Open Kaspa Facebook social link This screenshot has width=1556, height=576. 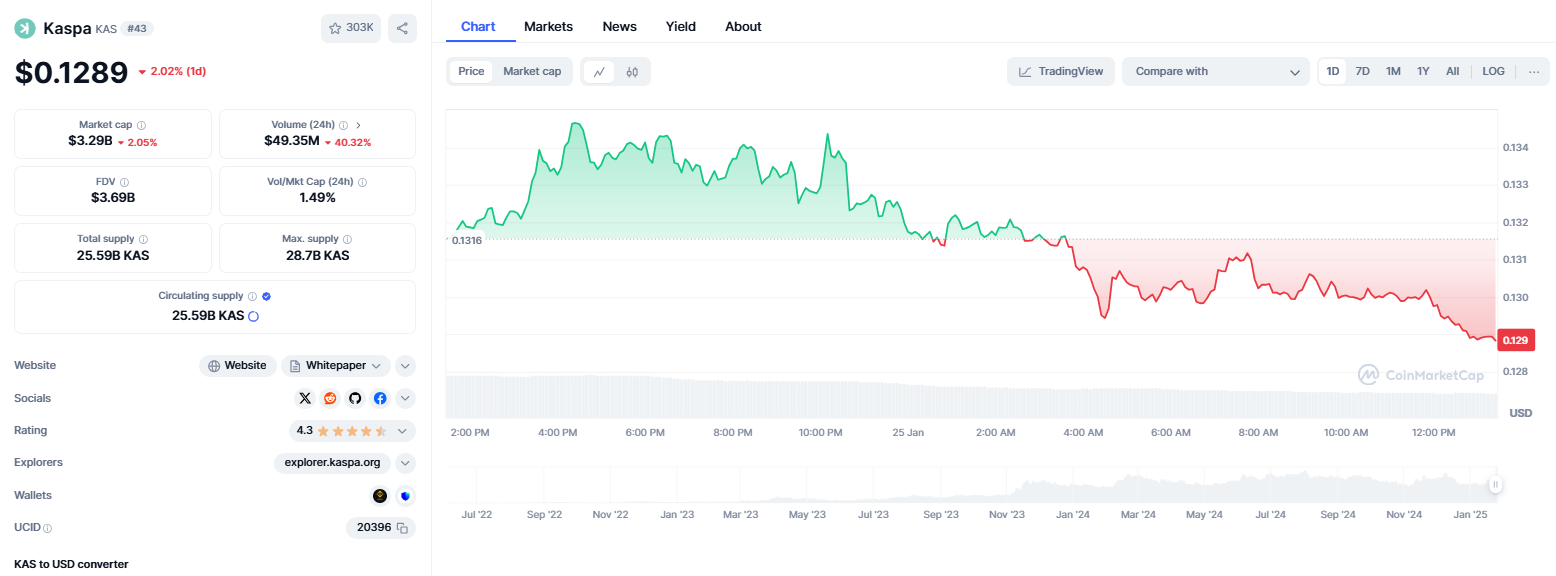click(x=380, y=398)
